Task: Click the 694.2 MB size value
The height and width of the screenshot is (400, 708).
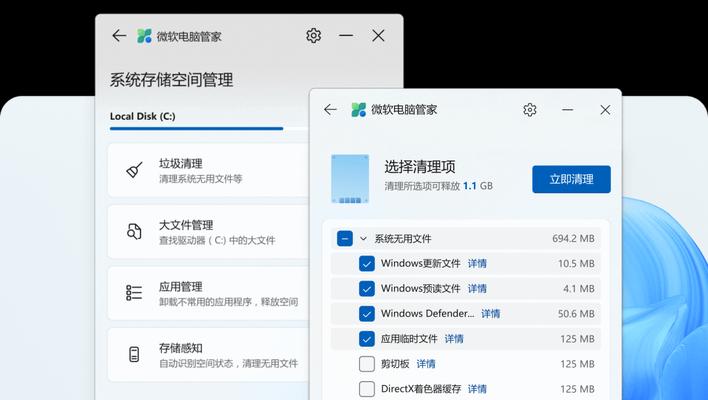Action: click(x=573, y=239)
